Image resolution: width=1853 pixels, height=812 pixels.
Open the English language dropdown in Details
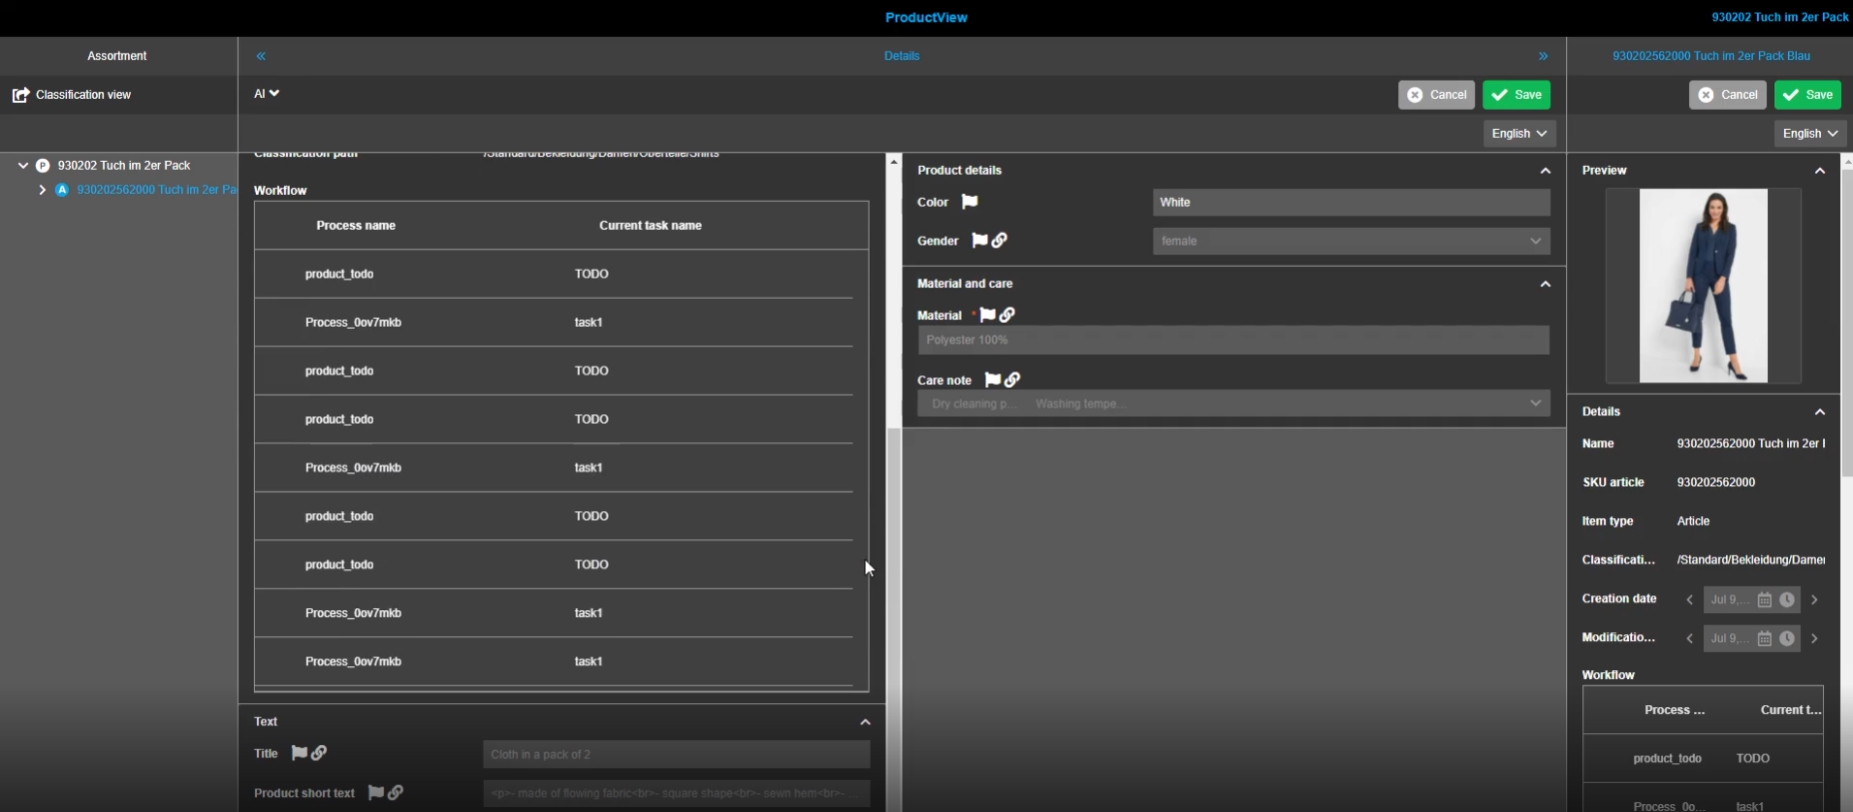point(1518,134)
